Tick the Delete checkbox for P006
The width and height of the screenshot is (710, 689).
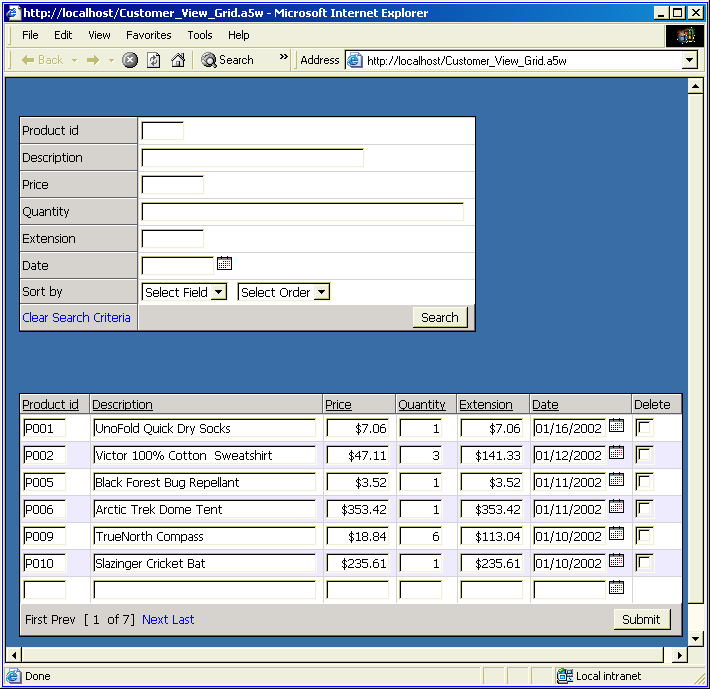coord(644,509)
